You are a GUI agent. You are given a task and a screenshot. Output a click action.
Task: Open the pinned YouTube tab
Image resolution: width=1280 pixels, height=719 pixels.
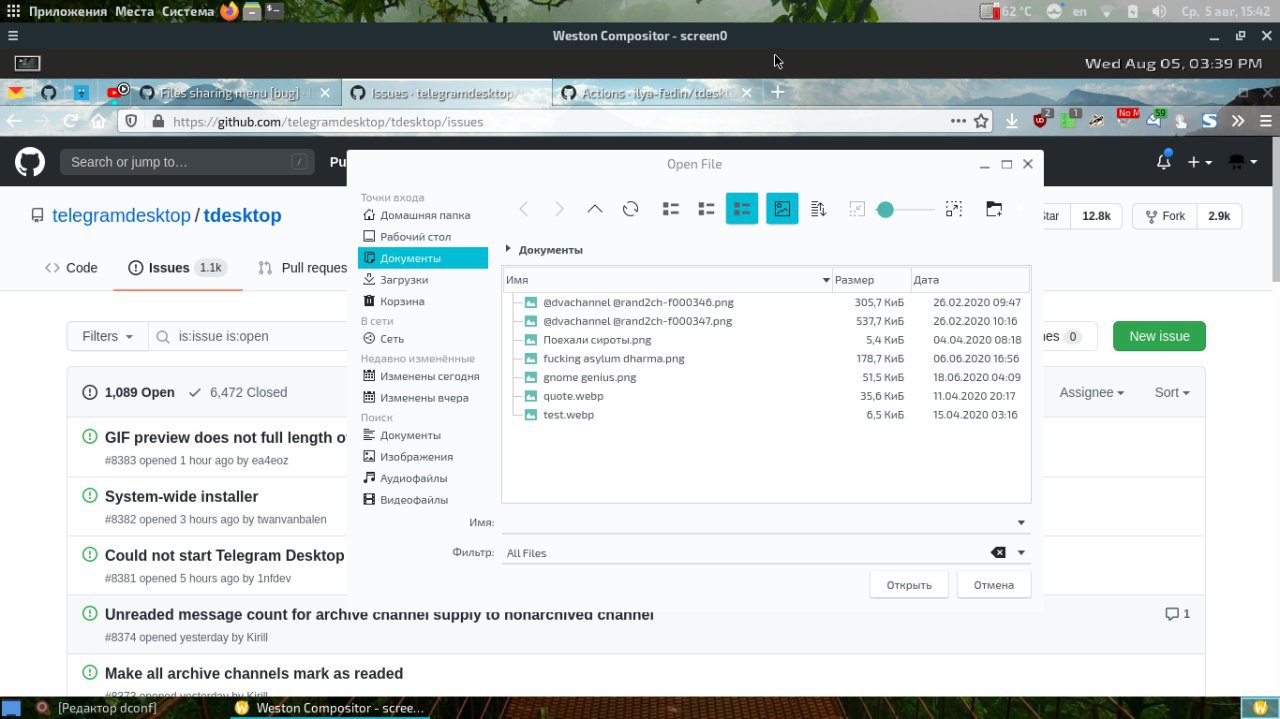[x=117, y=92]
